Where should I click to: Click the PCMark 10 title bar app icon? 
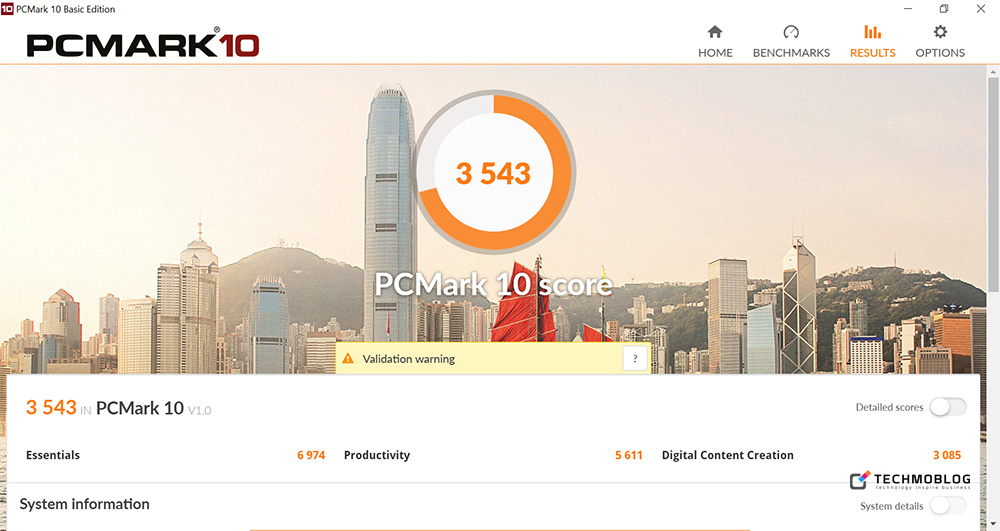pyautogui.click(x=7, y=9)
